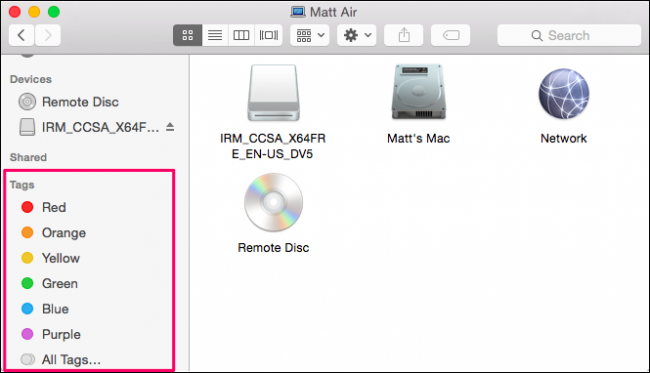The image size is (650, 373).
Task: Click the All Tags gray circle icon
Action: click(28, 359)
